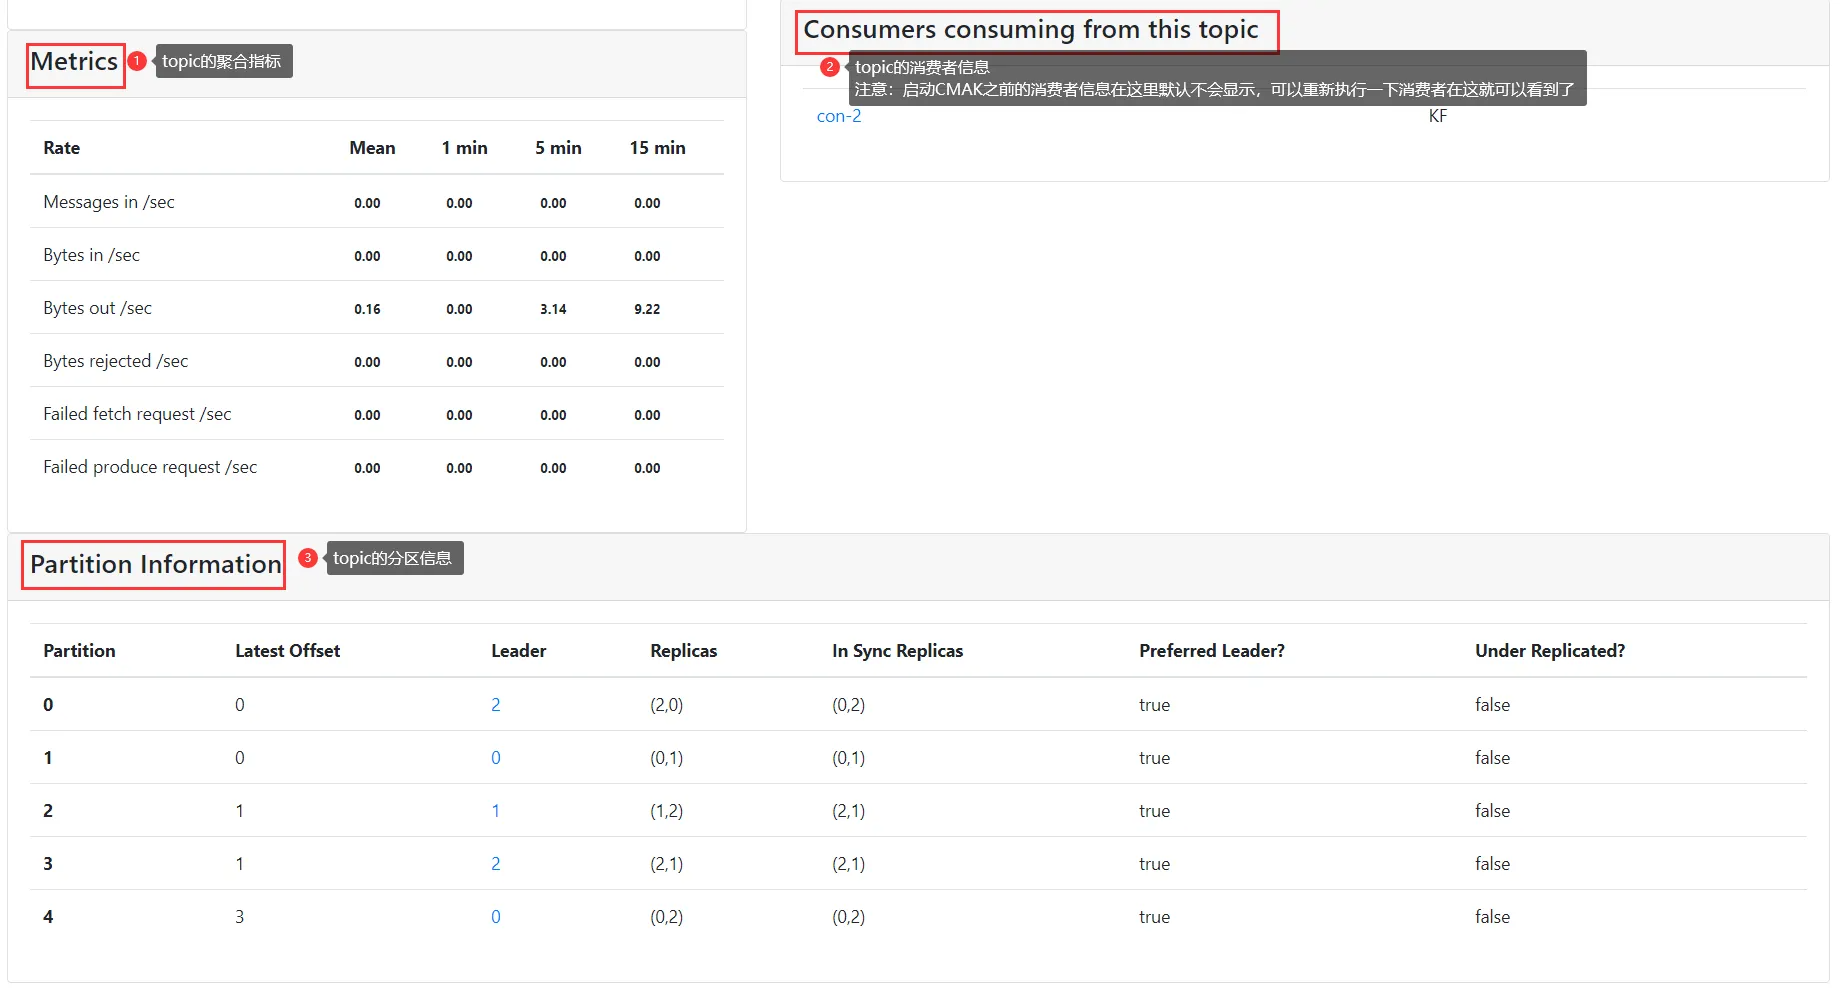Open leader broker 2 link for partition 0
Viewport: 1840px width, 988px height.
[x=496, y=705]
